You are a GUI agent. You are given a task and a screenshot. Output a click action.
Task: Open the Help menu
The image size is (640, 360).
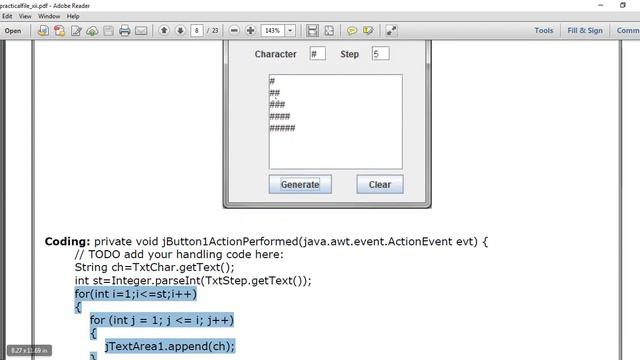(73, 16)
